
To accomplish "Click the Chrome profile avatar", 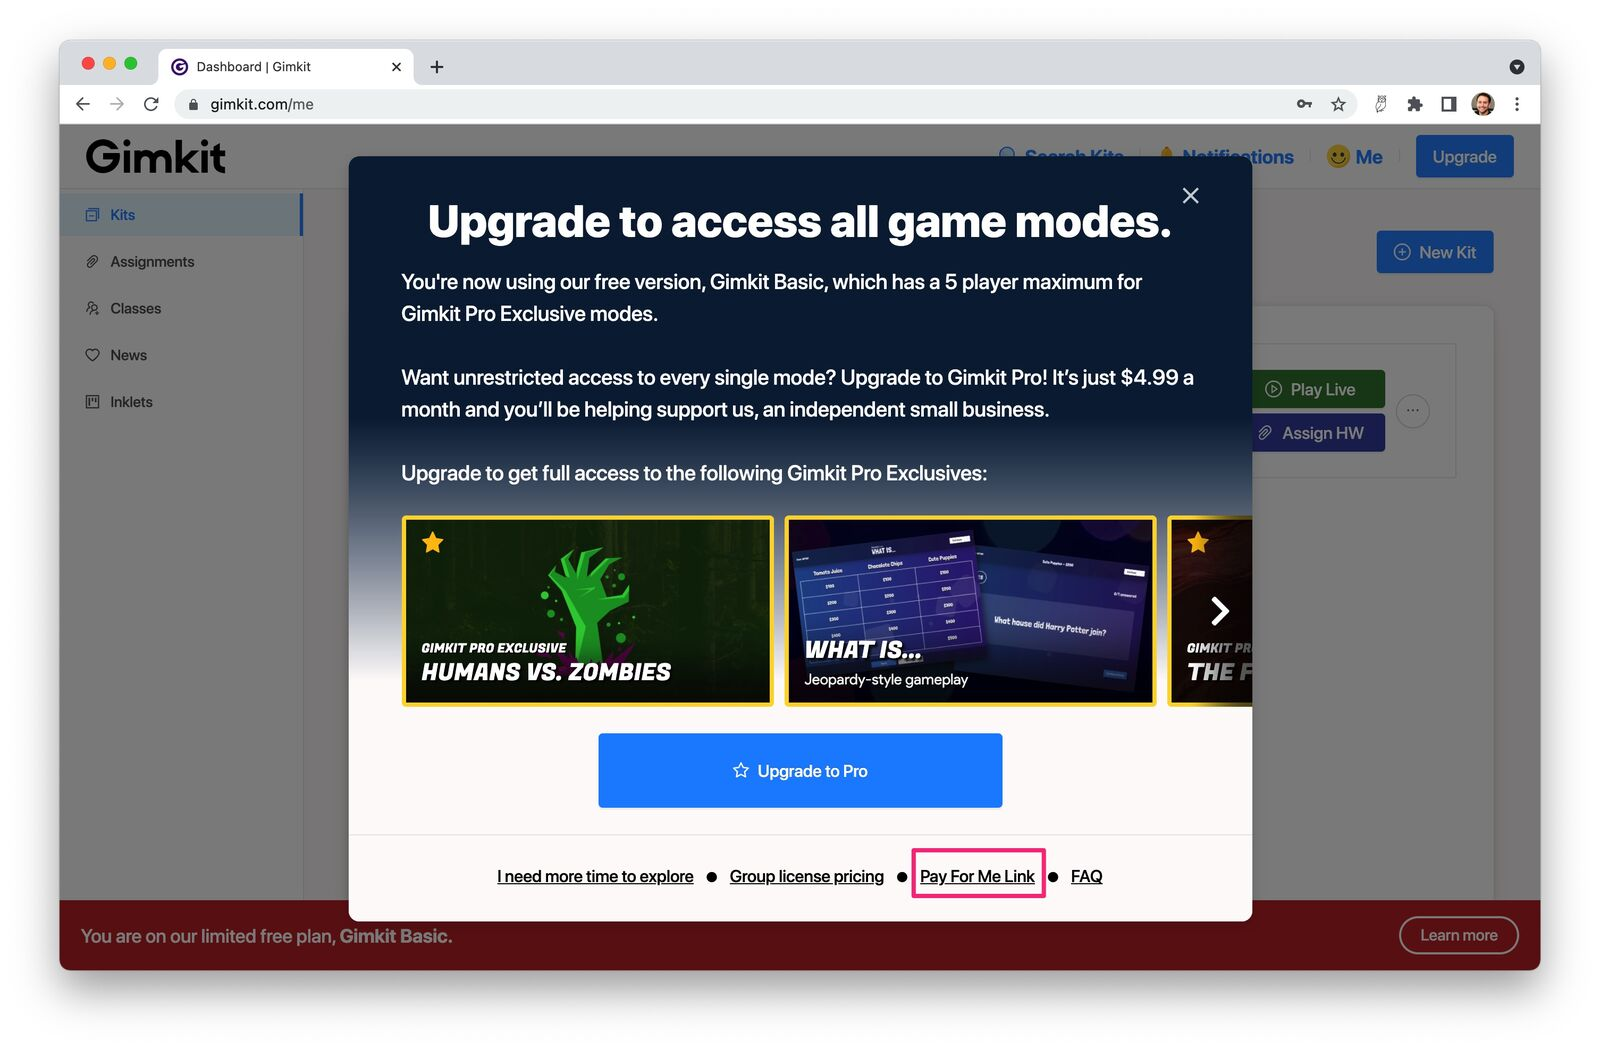I will pyautogui.click(x=1483, y=104).
